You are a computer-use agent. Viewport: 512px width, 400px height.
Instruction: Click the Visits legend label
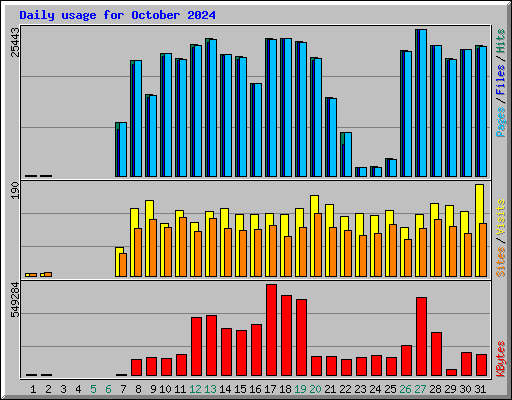pyautogui.click(x=500, y=217)
